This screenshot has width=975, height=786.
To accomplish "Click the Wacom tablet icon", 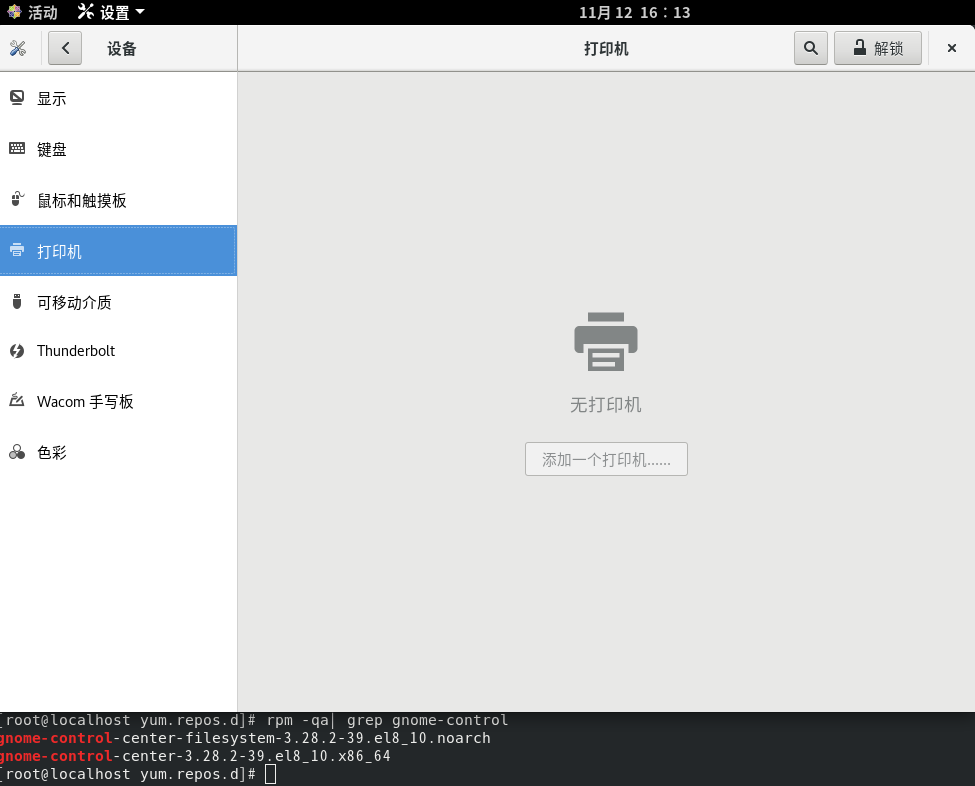I will [x=17, y=400].
